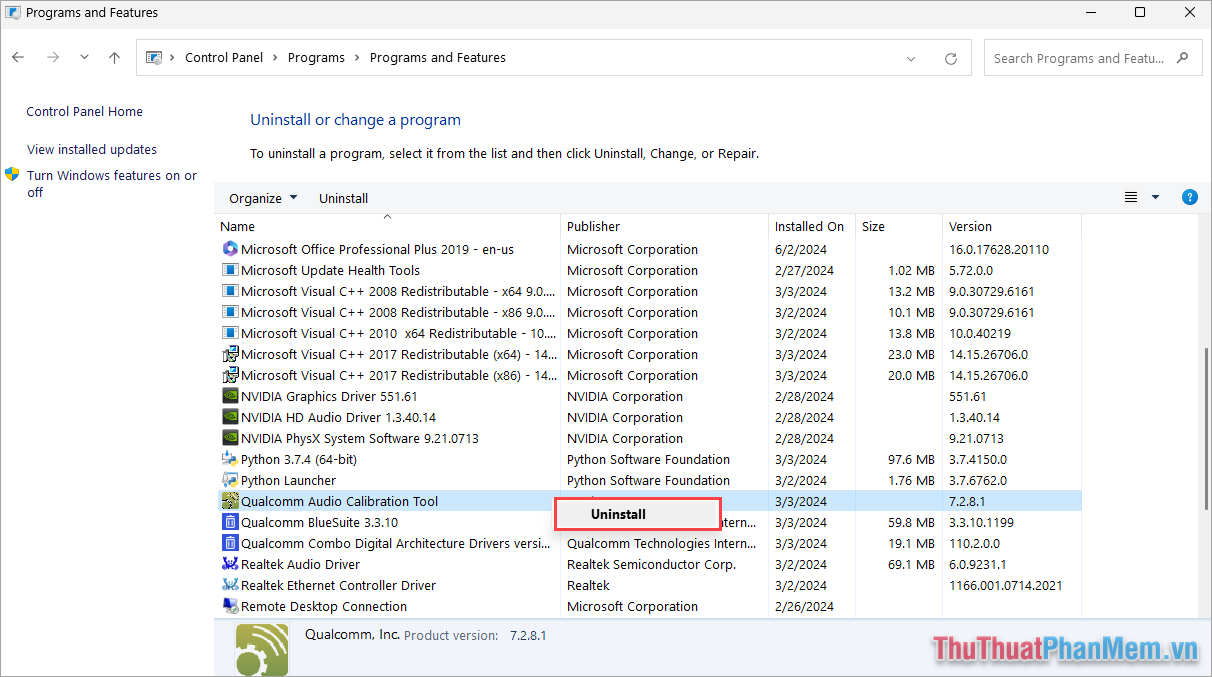Choose Uninstall from the context menu
The width and height of the screenshot is (1212, 677).
point(638,514)
